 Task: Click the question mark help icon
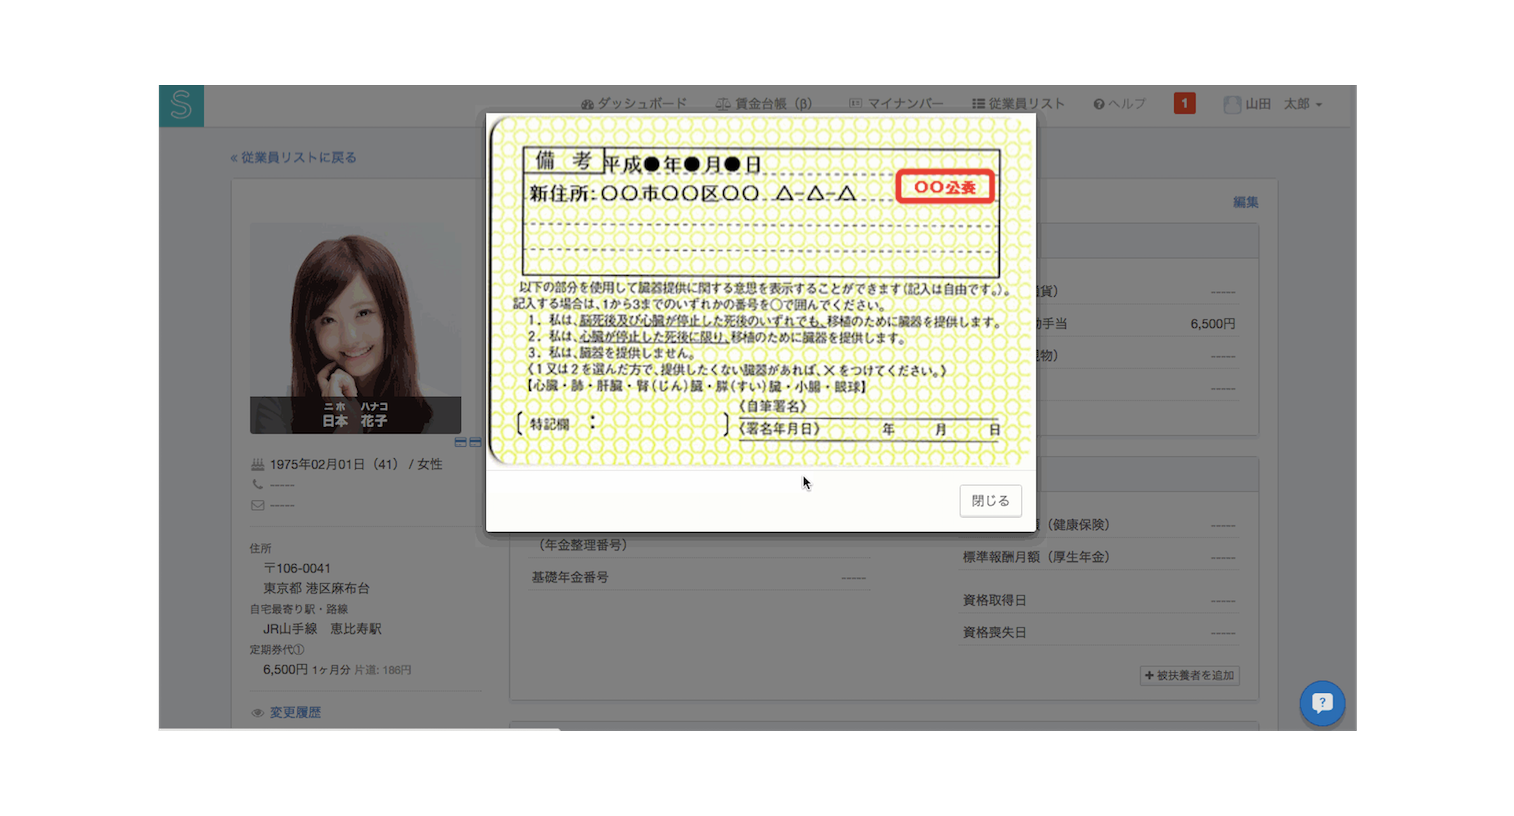click(x=1100, y=104)
